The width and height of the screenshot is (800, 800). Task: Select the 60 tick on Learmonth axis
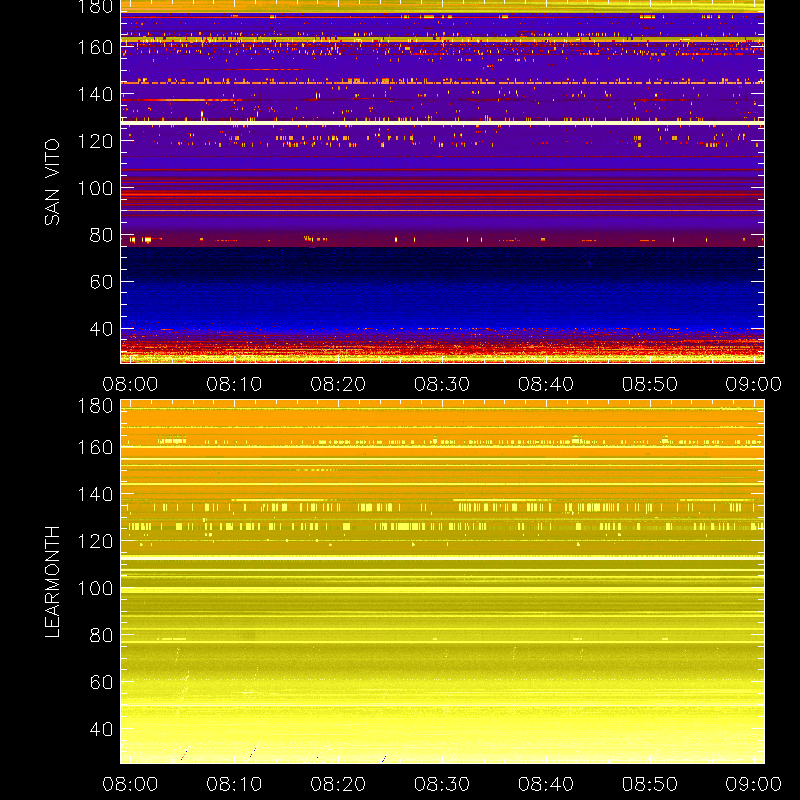coord(101,682)
